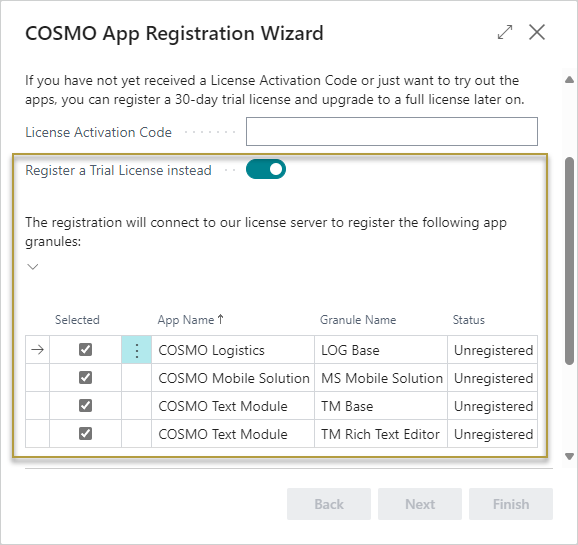The height and width of the screenshot is (545, 578).
Task: Open row actions menu for COSMO Logistics
Action: click(136, 350)
